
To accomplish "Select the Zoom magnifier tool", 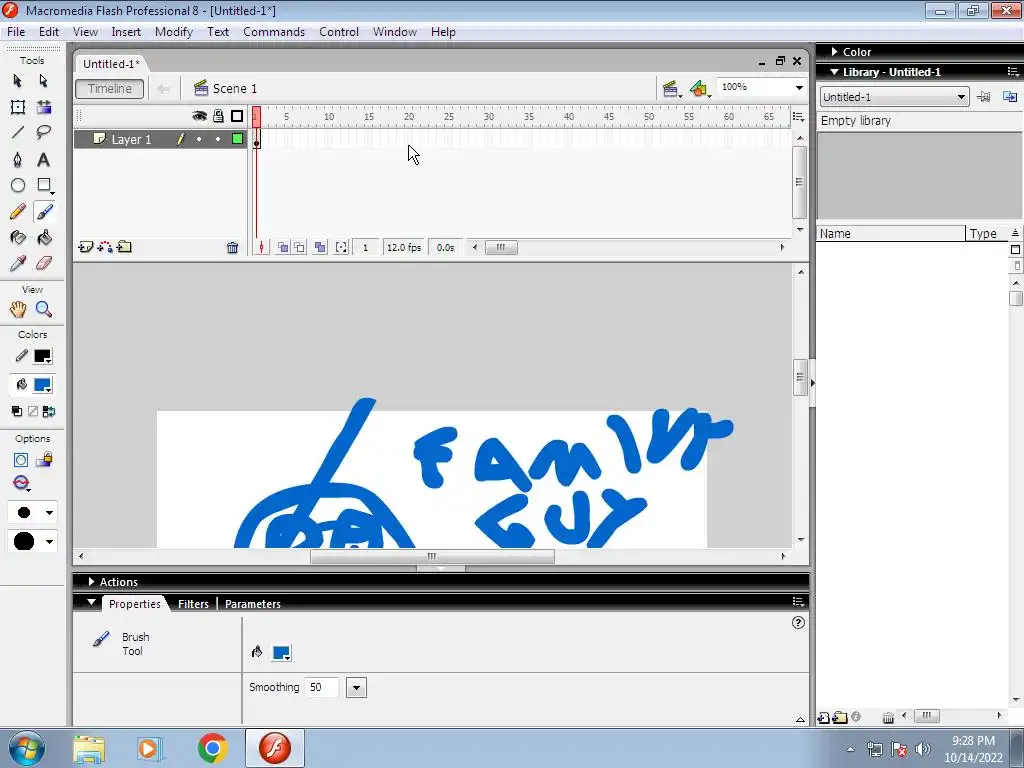I will pyautogui.click(x=44, y=309).
